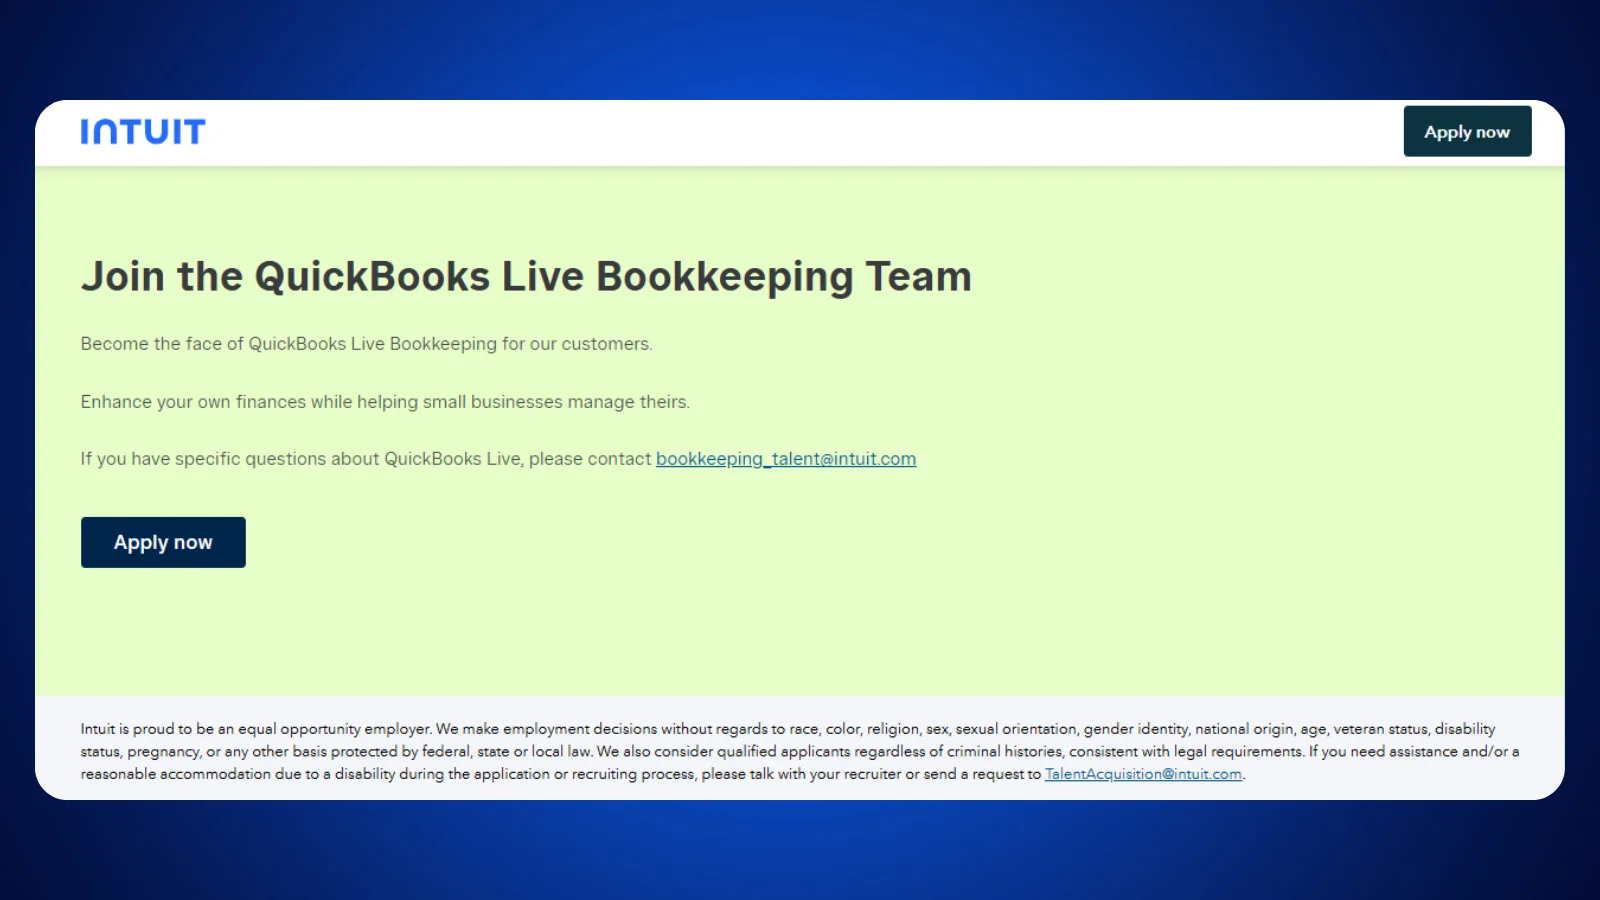This screenshot has height=900, width=1600.
Task: Click the Intuit logo in the header
Action: coord(143,132)
